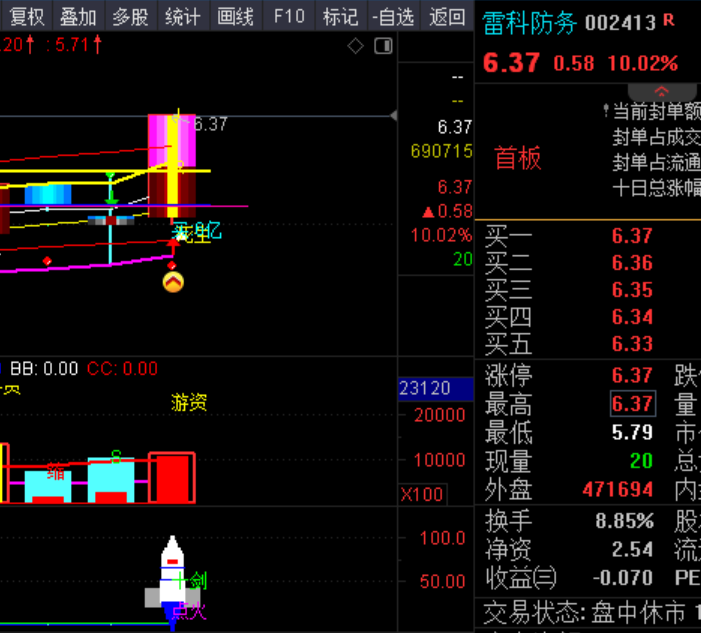
Task: Activate the 画线 drawing tool
Action: pyautogui.click(x=236, y=17)
